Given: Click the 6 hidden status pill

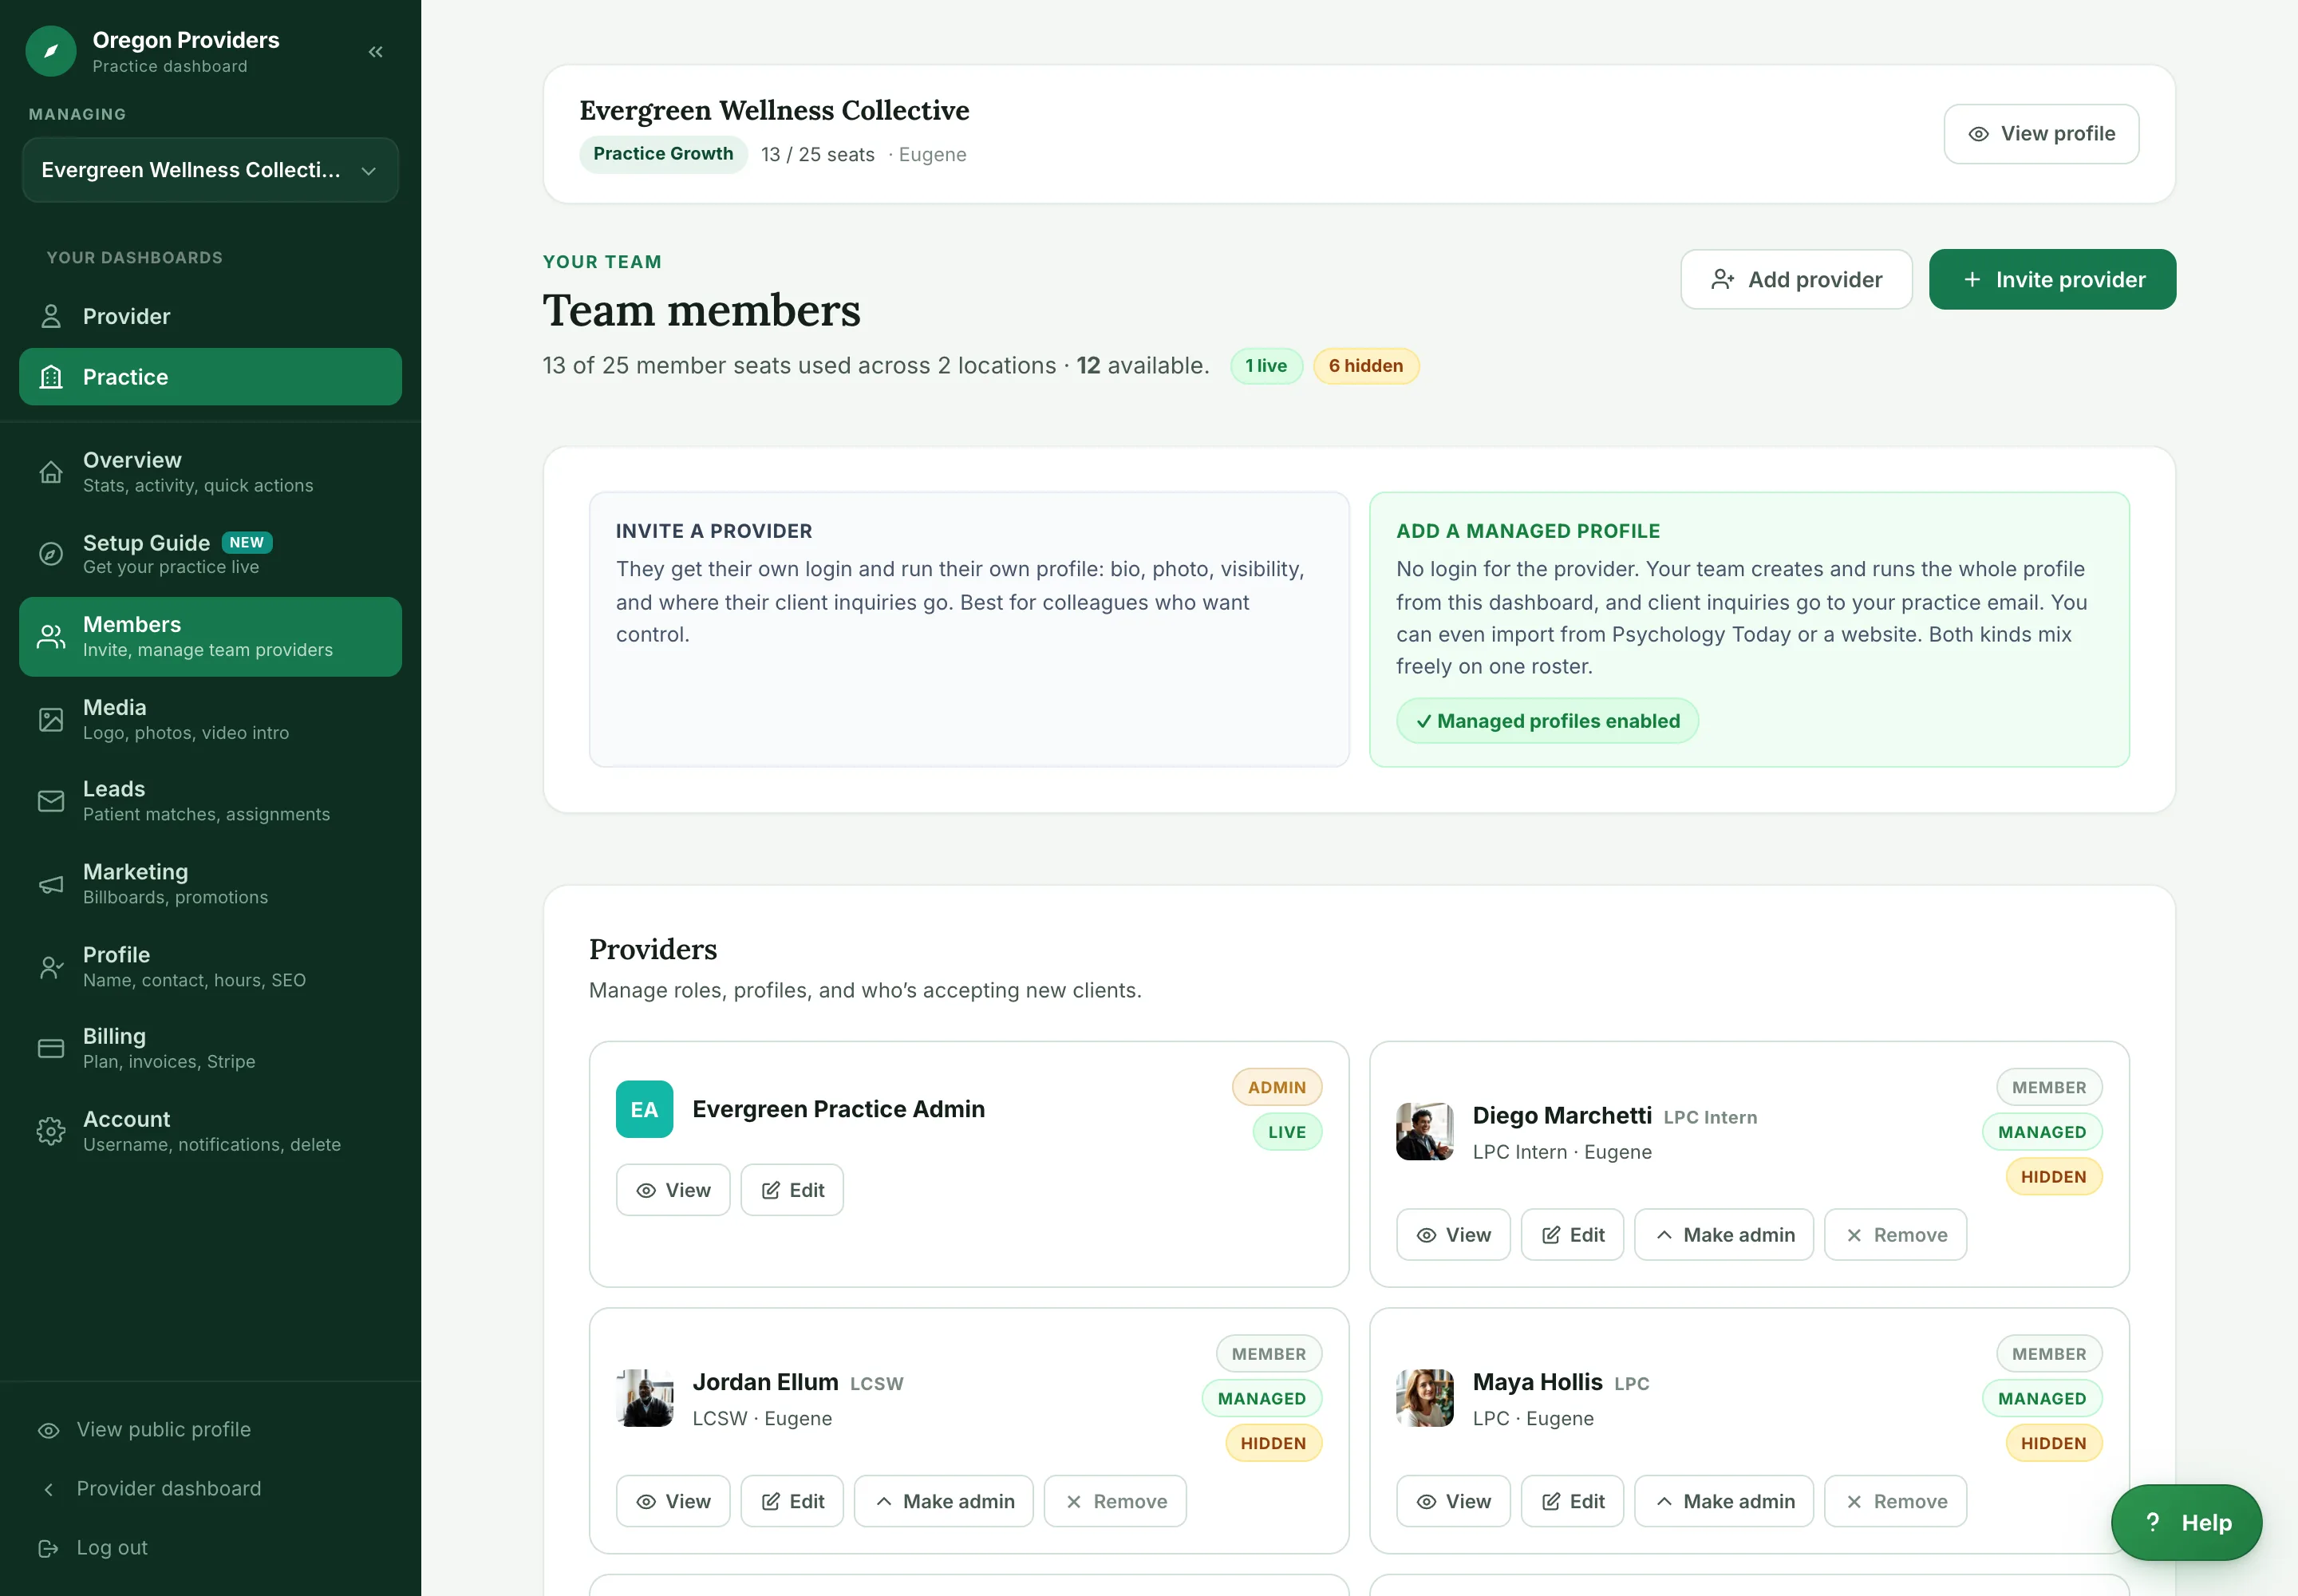Looking at the screenshot, I should click(1366, 366).
